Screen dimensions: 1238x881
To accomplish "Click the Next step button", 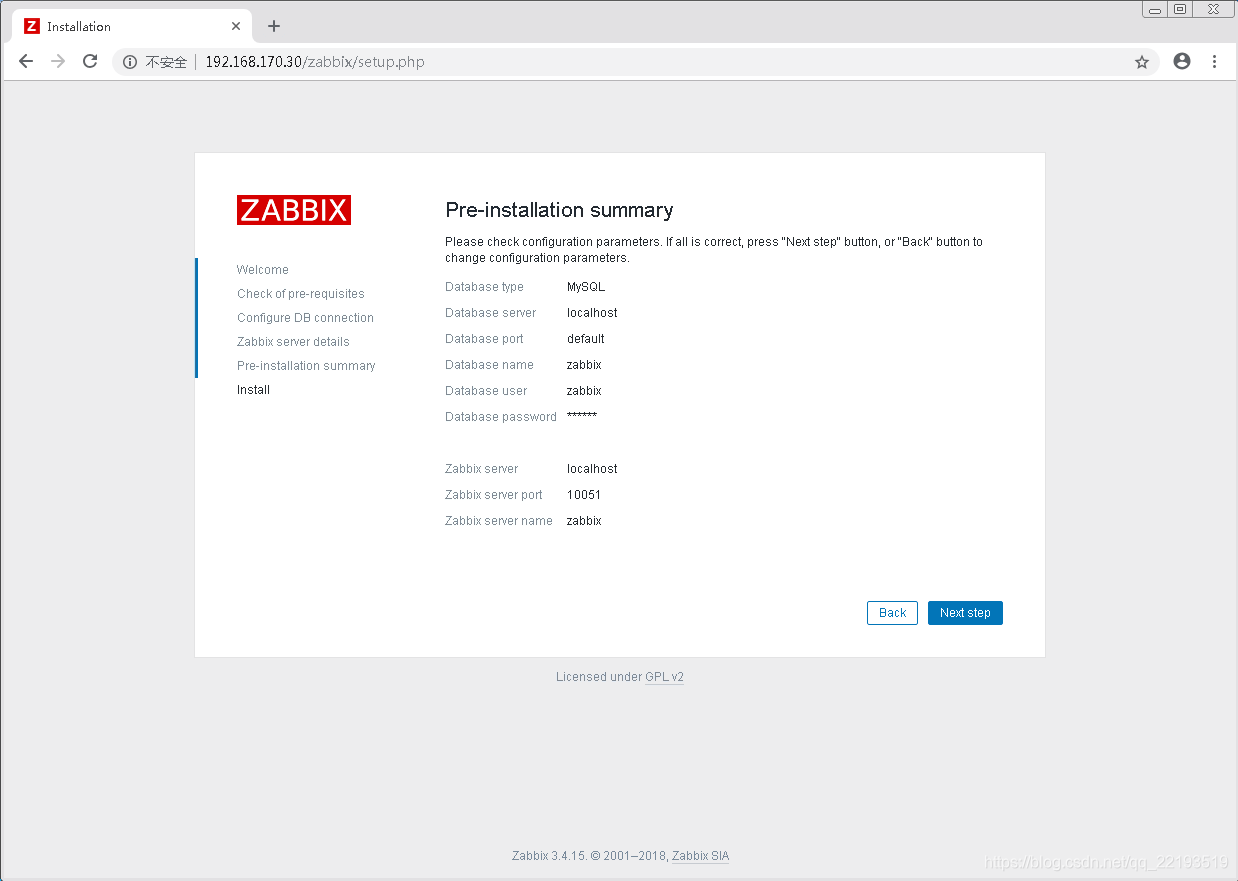I will (x=965, y=613).
